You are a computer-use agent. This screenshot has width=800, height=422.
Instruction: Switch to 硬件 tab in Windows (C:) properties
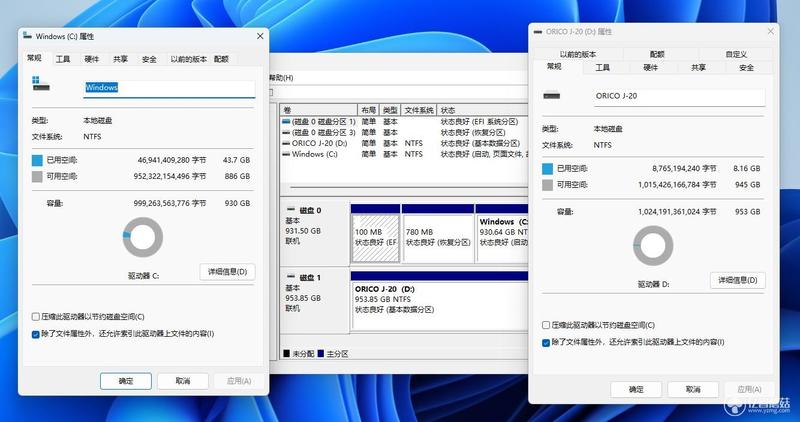pyautogui.click(x=92, y=59)
